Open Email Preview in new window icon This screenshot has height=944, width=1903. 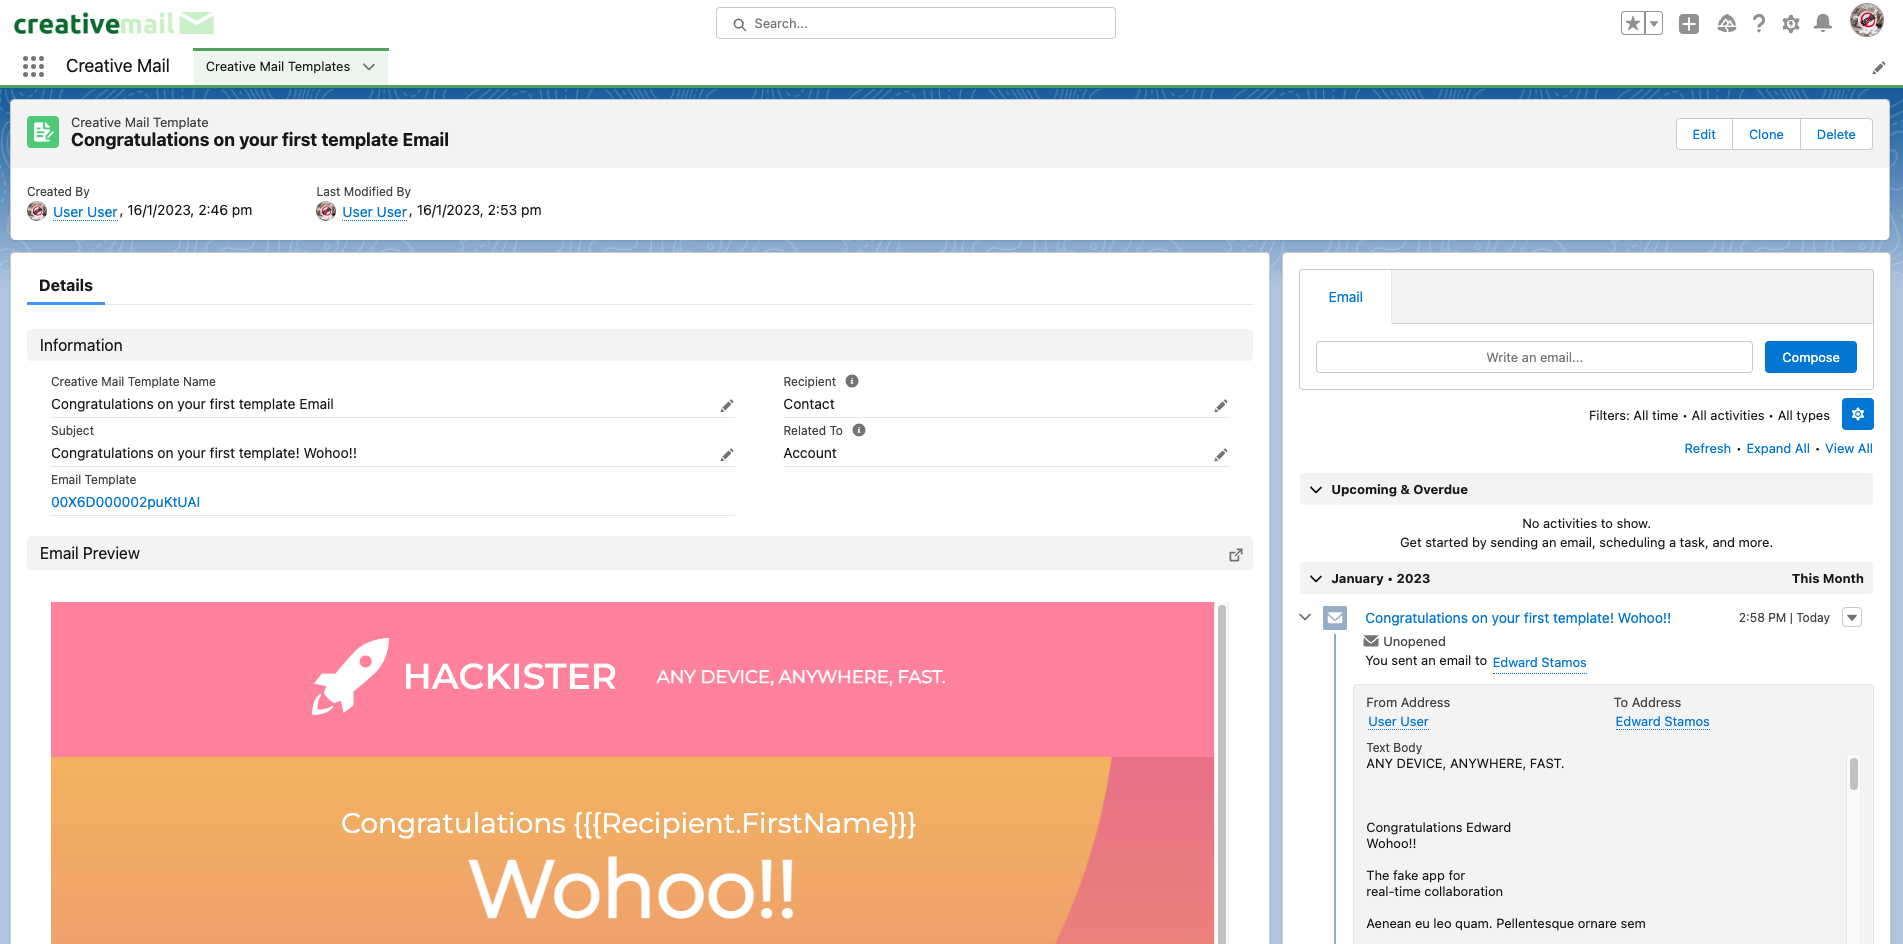(1236, 554)
